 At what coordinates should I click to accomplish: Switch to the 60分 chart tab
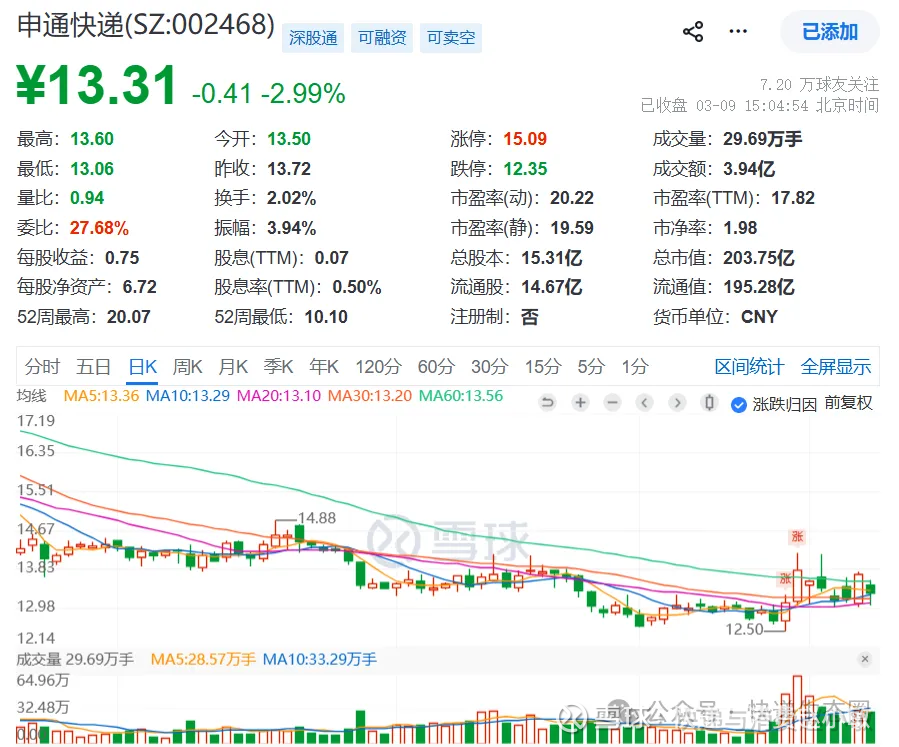[x=436, y=366]
